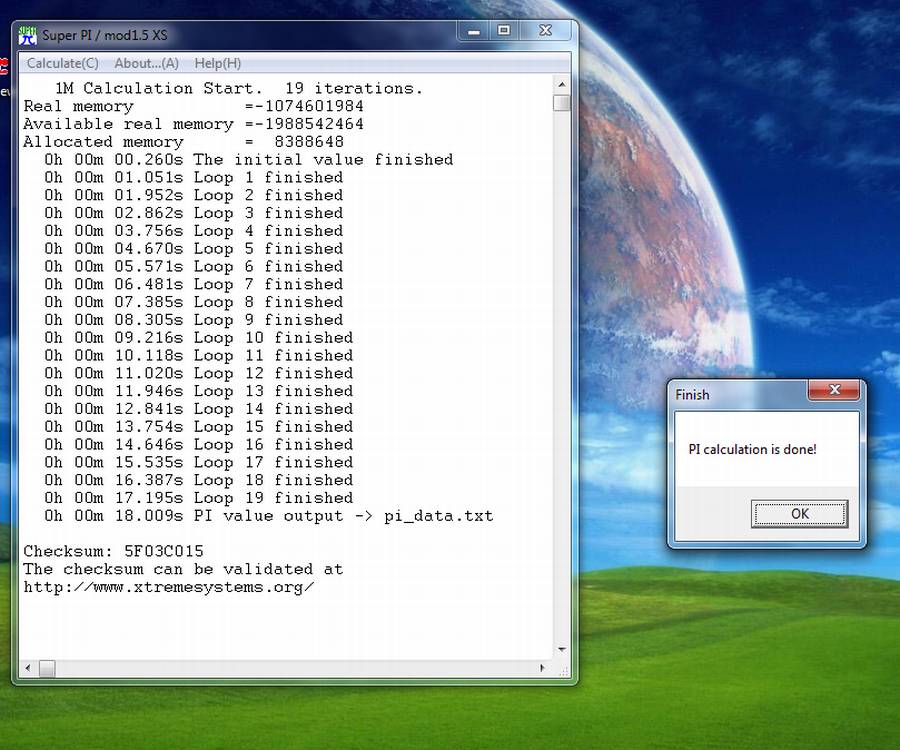900x750 pixels.
Task: Click the 'Loop 2 finished' line
Action: click(x=194, y=195)
